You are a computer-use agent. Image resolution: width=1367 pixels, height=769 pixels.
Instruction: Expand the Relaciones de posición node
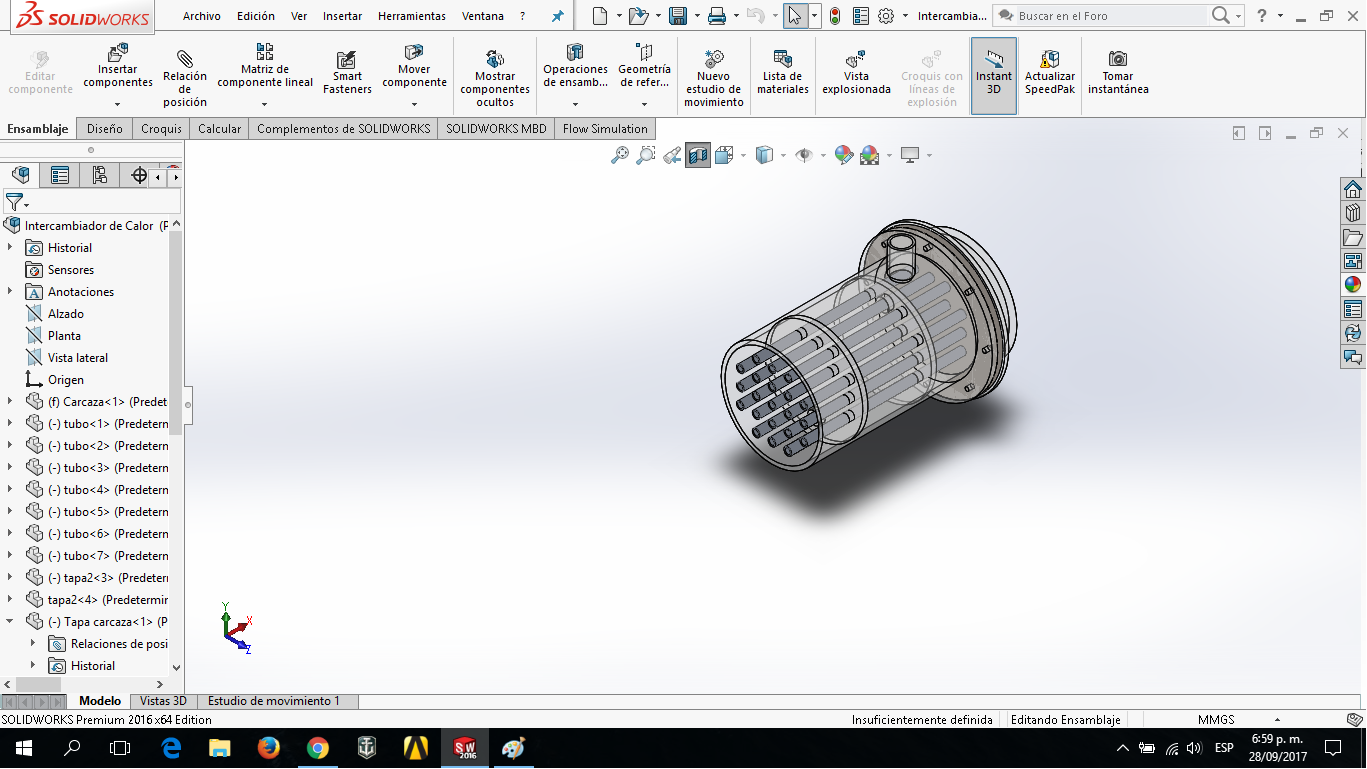pyautogui.click(x=33, y=644)
